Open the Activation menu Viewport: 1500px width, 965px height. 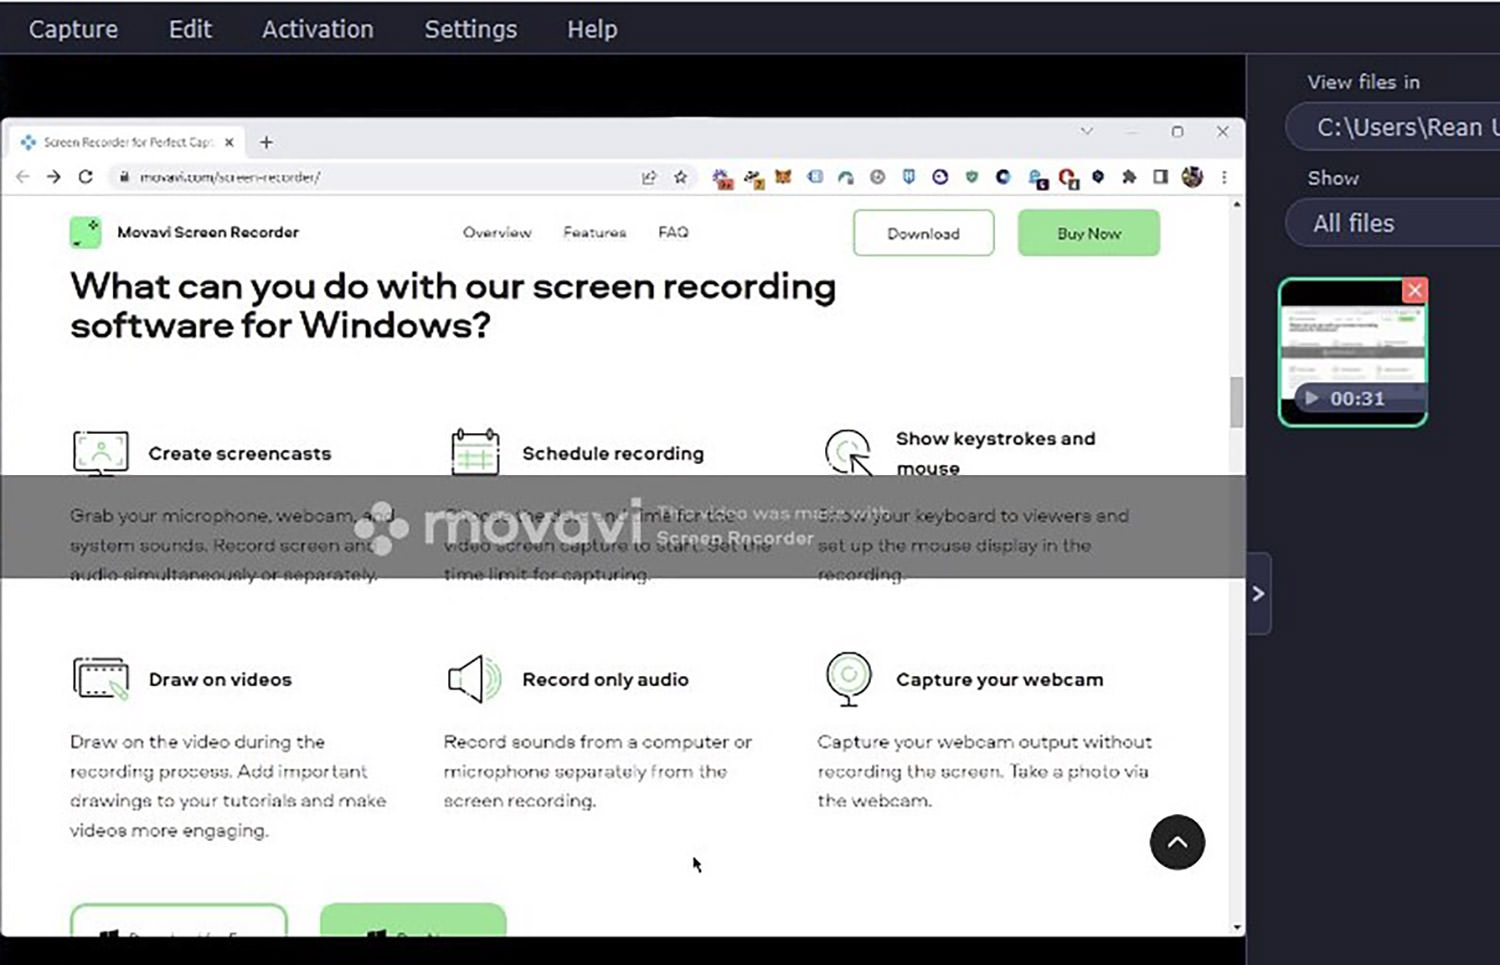318,29
